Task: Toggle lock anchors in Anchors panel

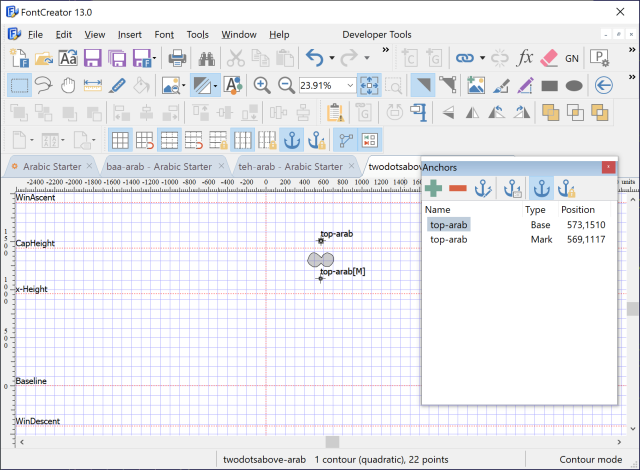Action: coord(566,188)
